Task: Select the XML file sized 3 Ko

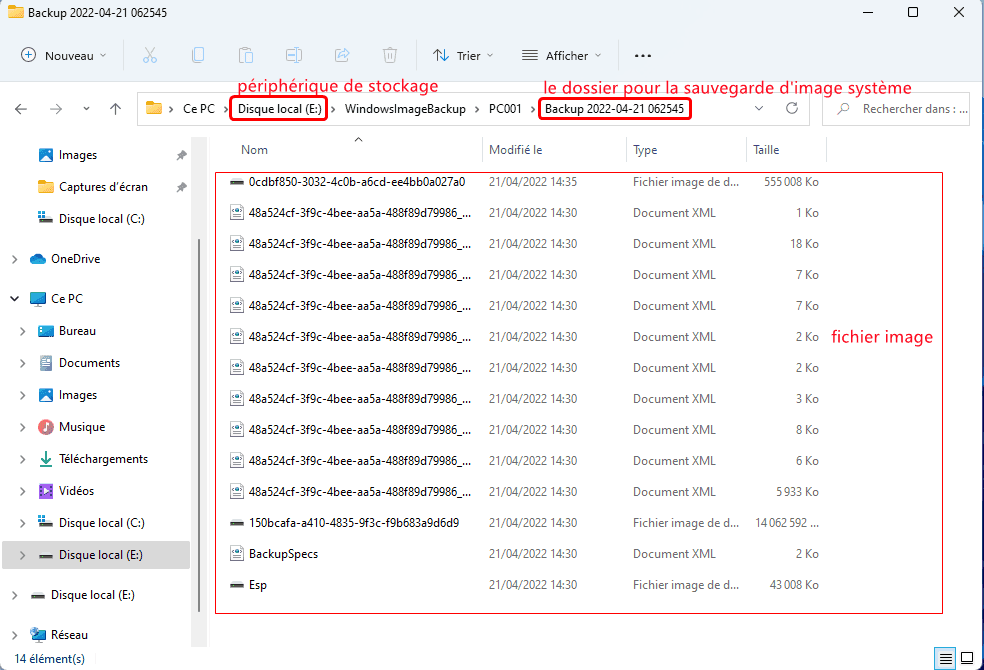Action: tap(524, 399)
